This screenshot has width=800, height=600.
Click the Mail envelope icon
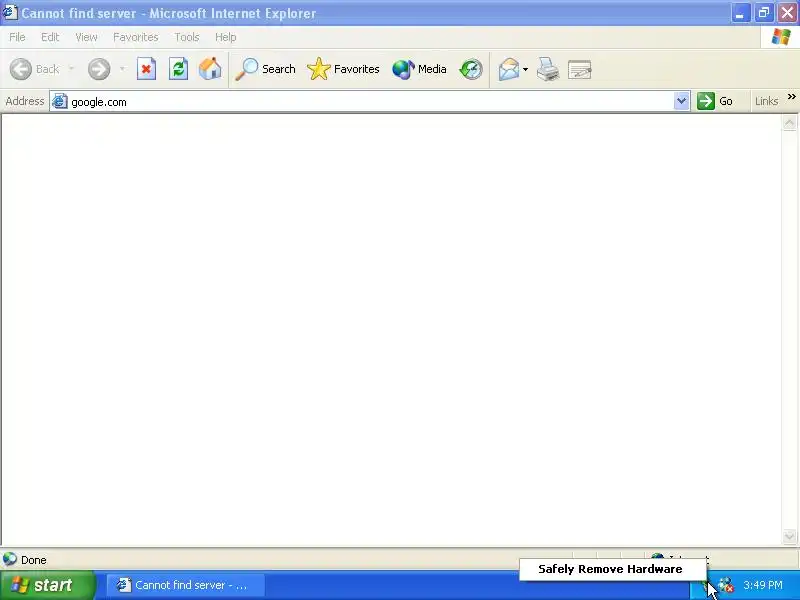pyautogui.click(x=509, y=69)
